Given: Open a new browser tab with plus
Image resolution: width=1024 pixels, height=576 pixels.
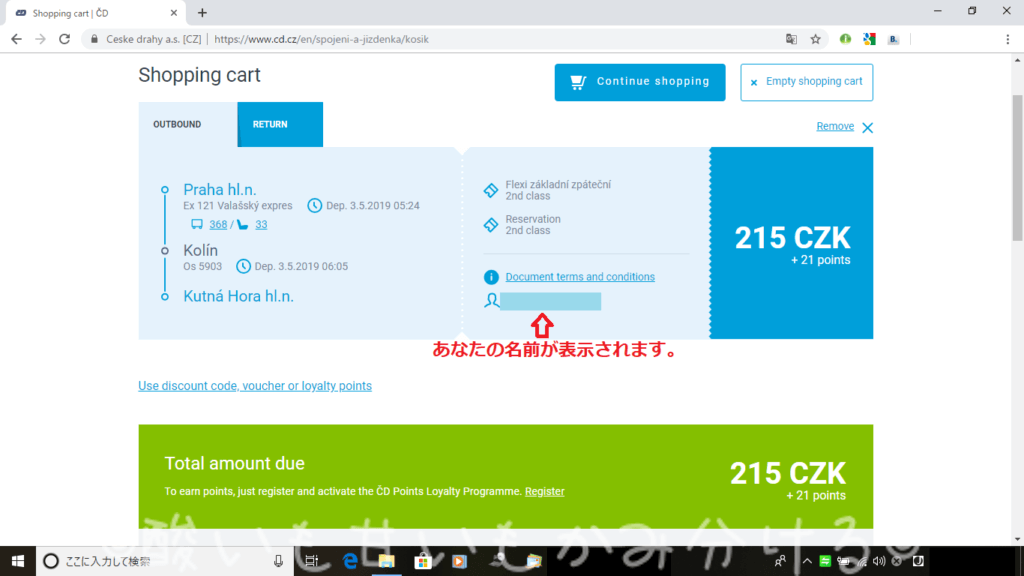Looking at the screenshot, I should click(202, 12).
